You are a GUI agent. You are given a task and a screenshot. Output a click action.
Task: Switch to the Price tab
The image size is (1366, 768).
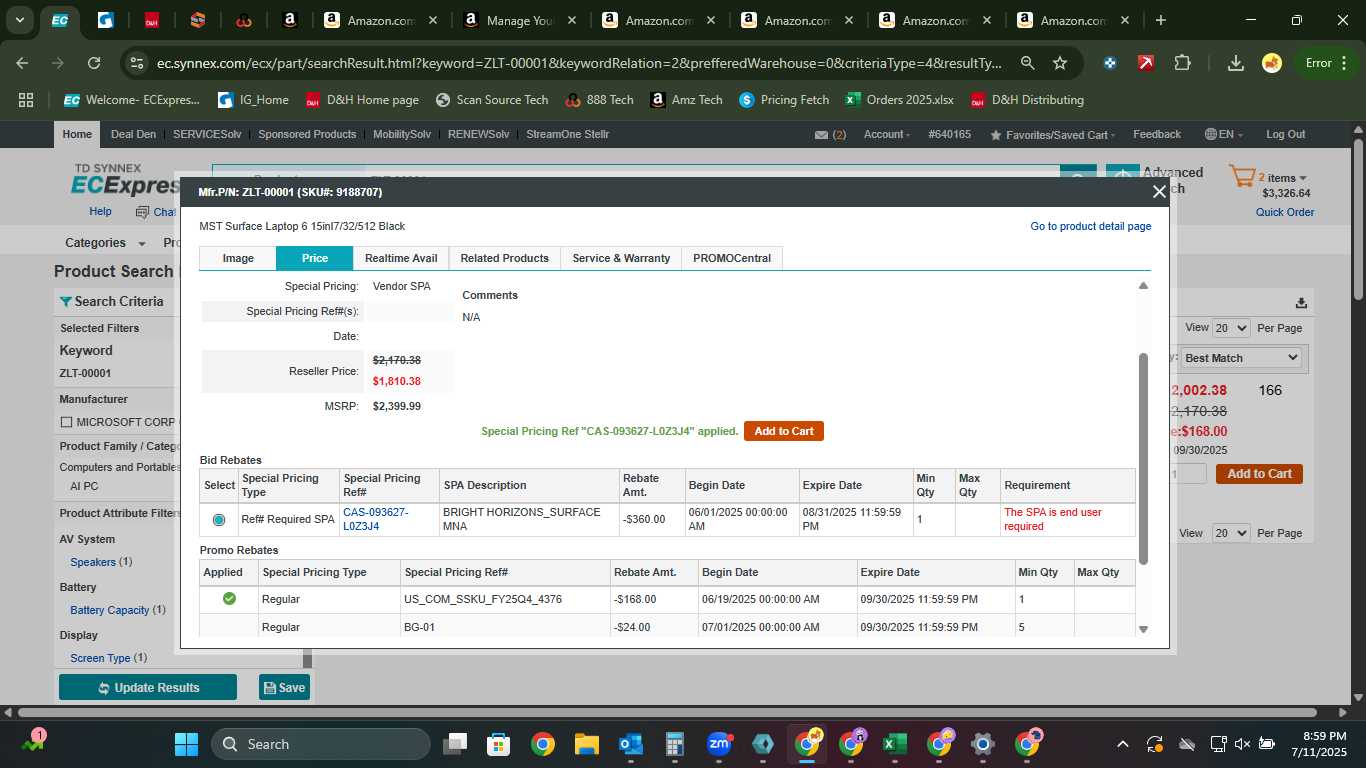coord(315,258)
